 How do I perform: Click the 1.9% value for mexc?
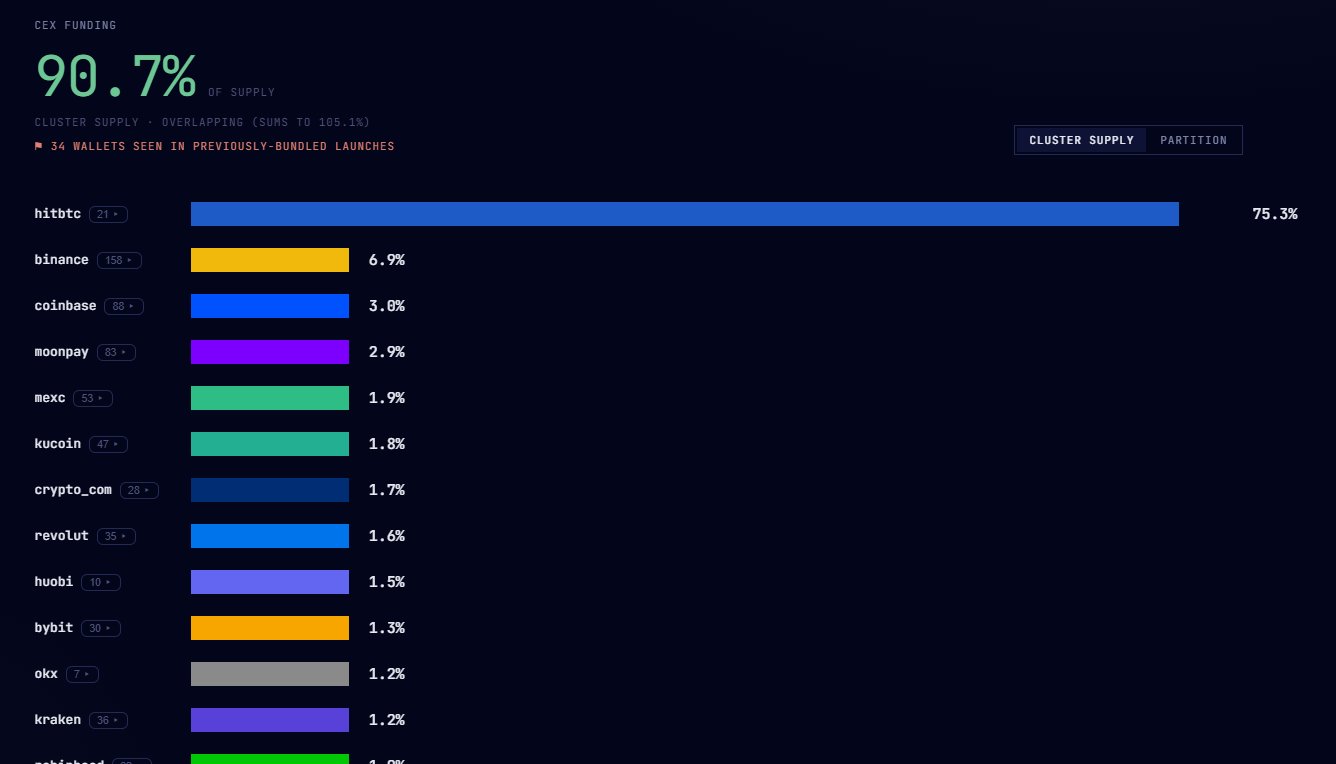point(387,398)
